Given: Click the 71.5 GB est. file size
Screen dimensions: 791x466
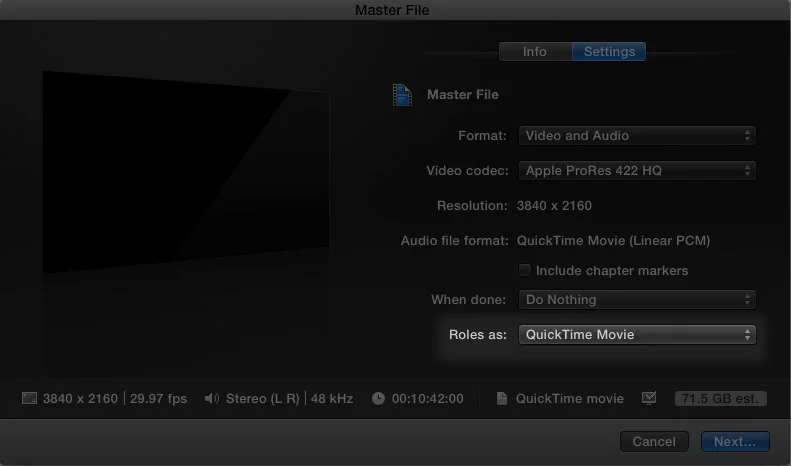Looking at the screenshot, I should click(720, 398).
